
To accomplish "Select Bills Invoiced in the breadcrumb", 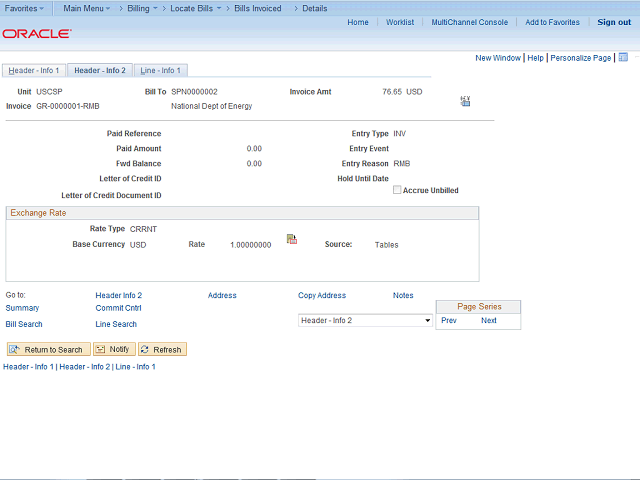I will (258, 8).
